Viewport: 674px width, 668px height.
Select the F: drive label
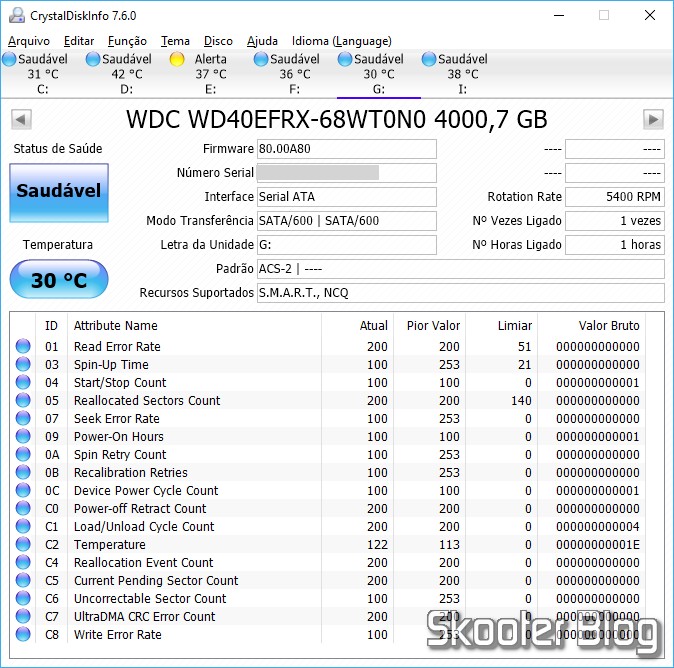(294, 89)
